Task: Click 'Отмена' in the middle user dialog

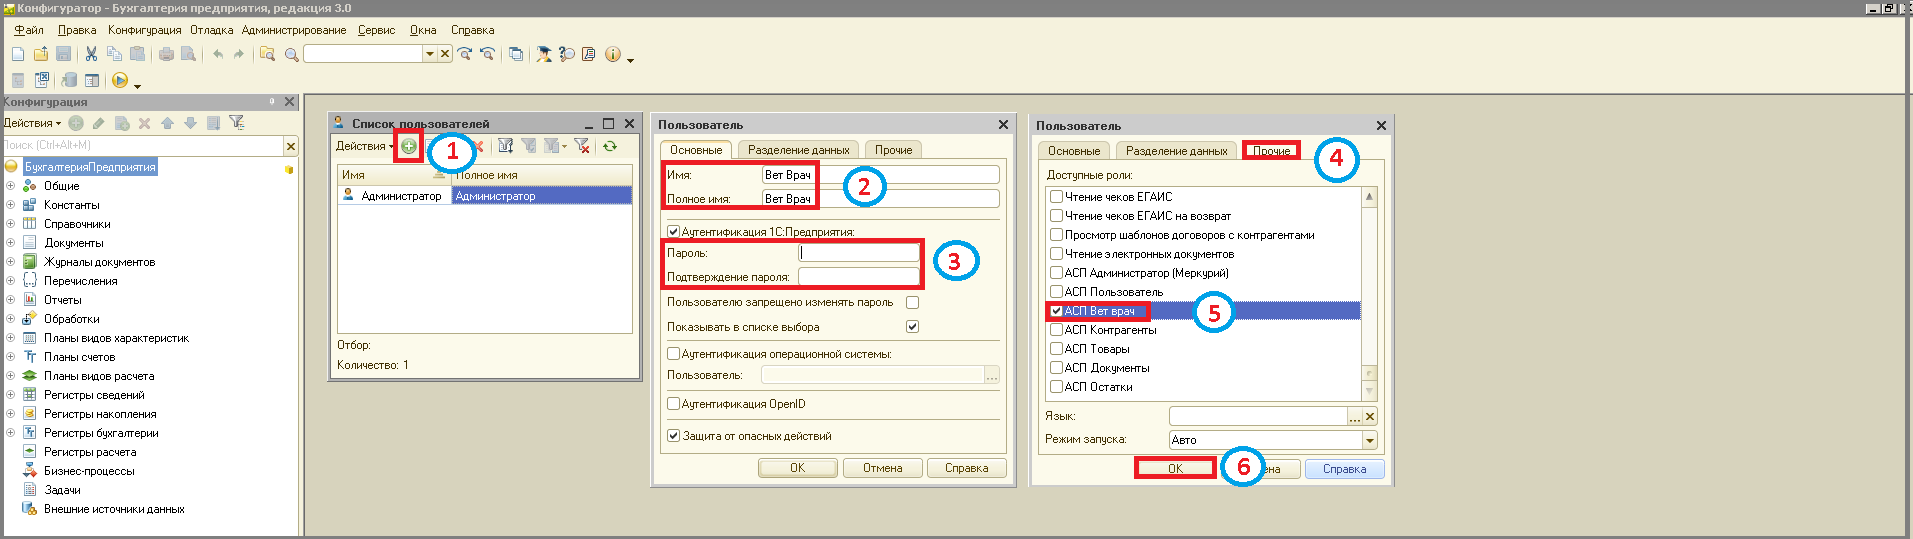Action: tap(883, 468)
